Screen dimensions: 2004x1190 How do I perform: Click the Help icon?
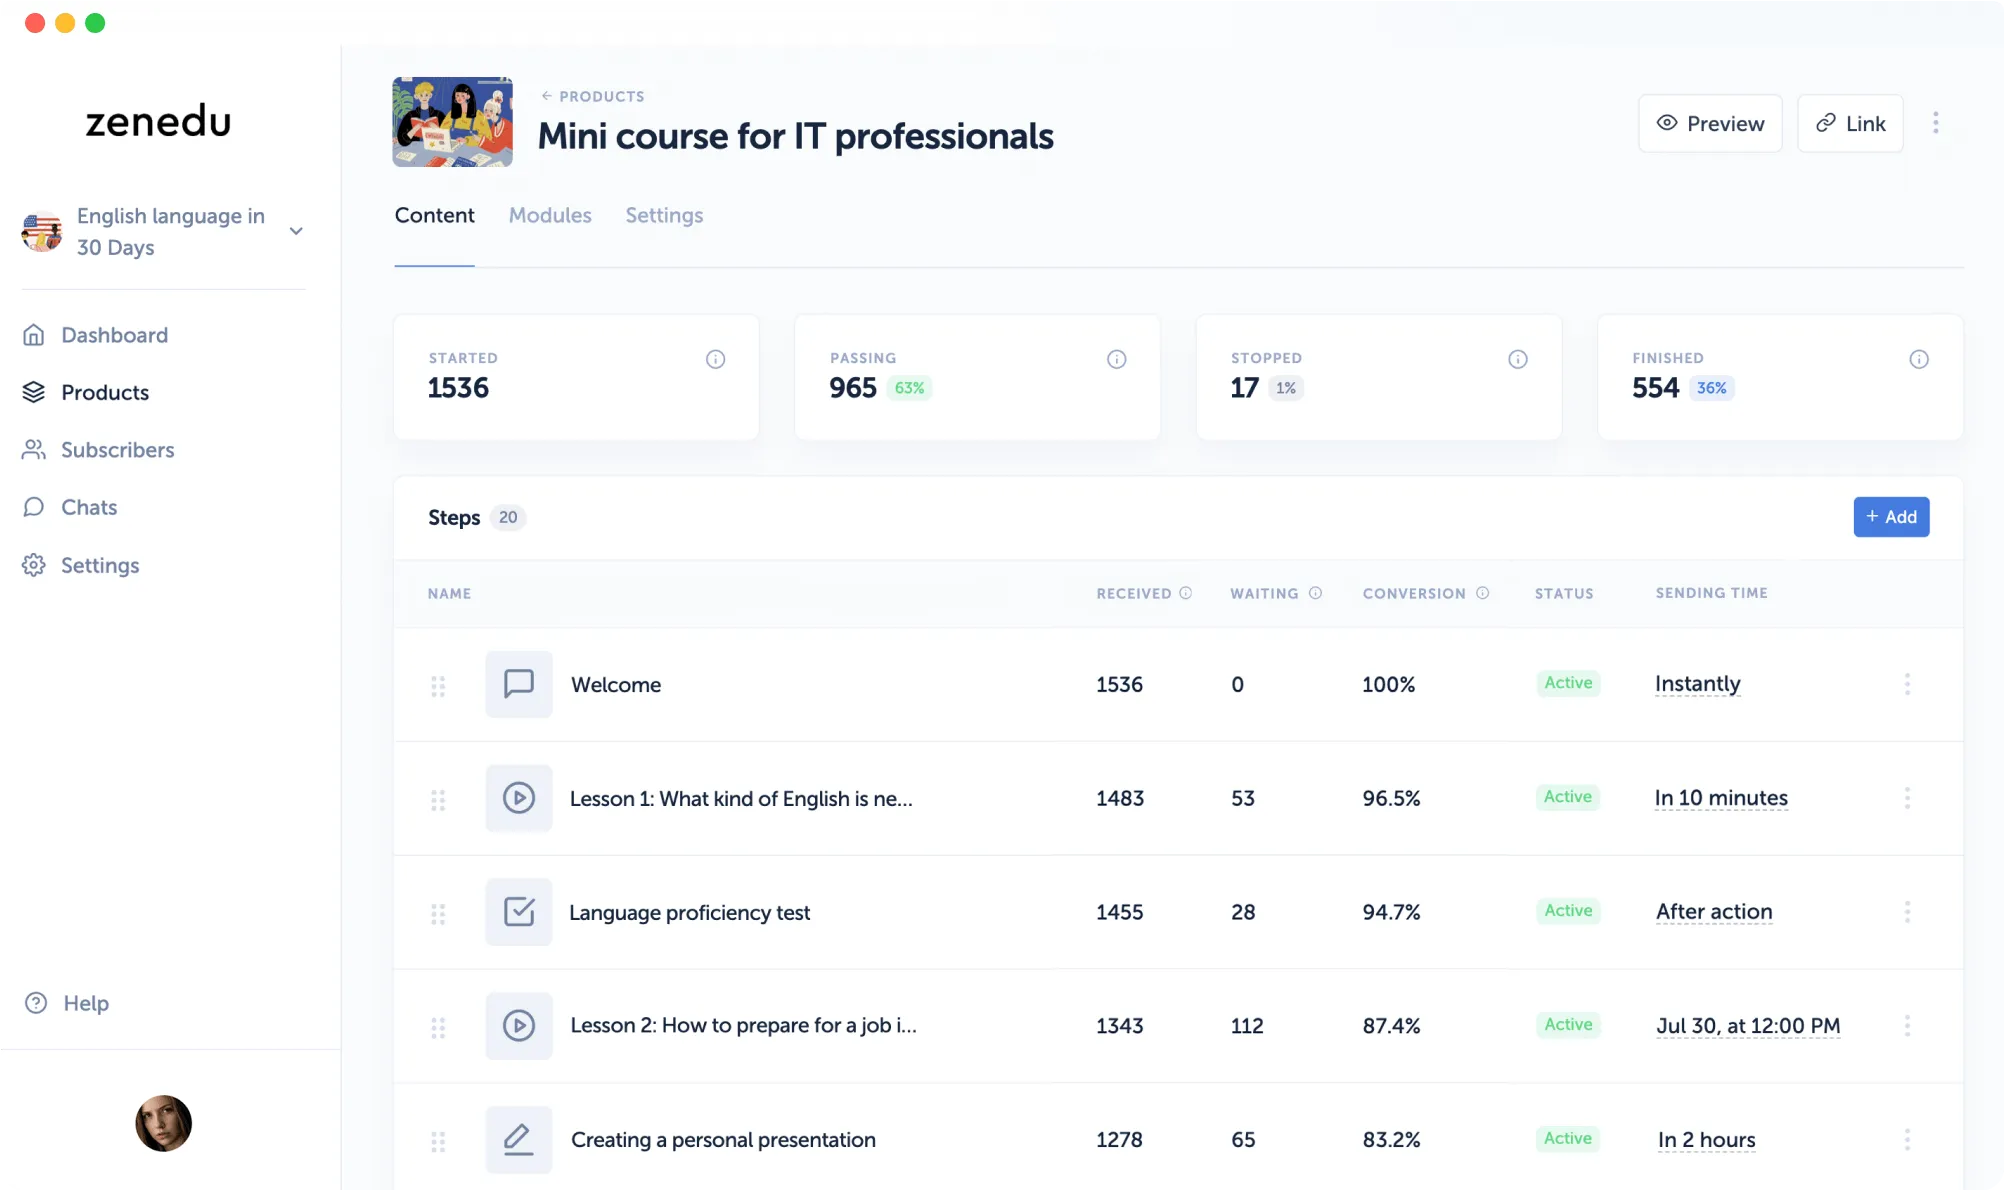coord(34,1002)
